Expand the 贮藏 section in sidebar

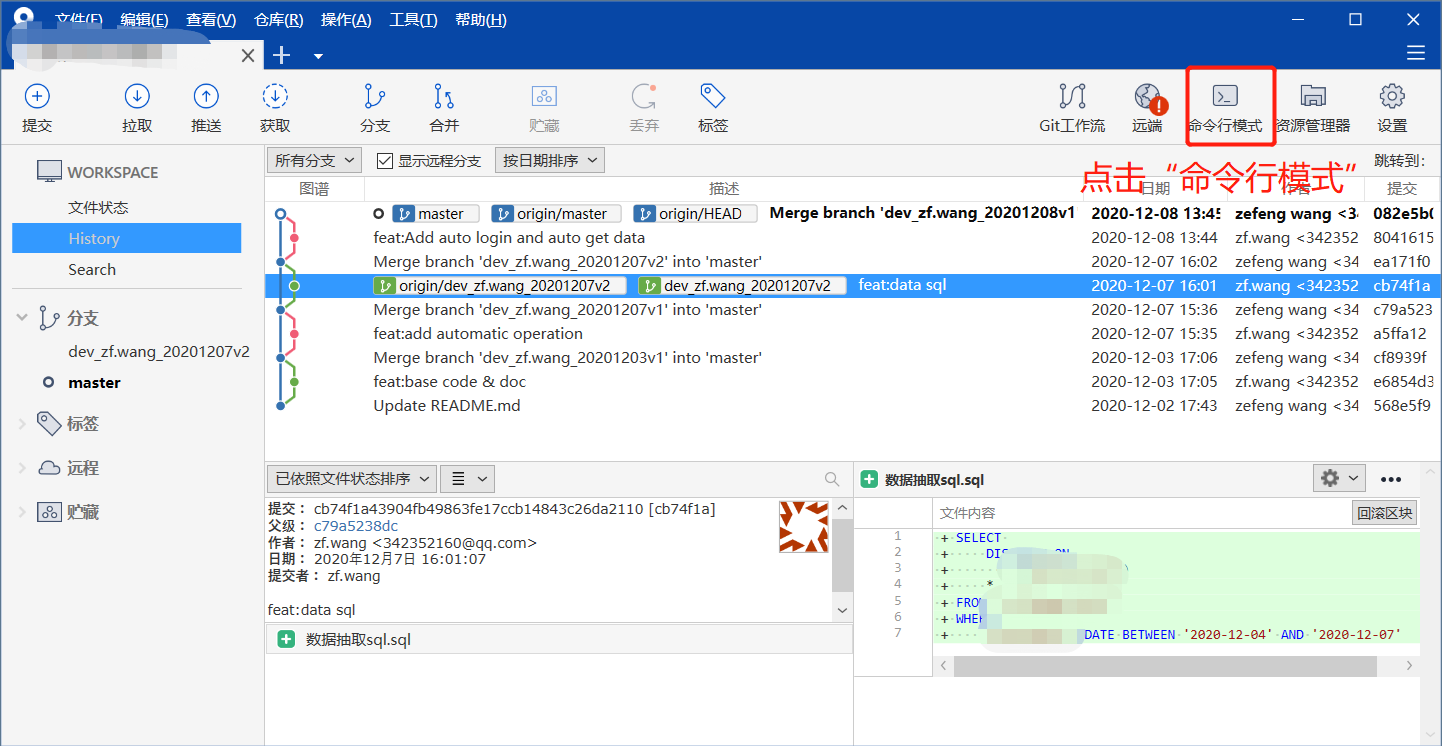coord(22,512)
